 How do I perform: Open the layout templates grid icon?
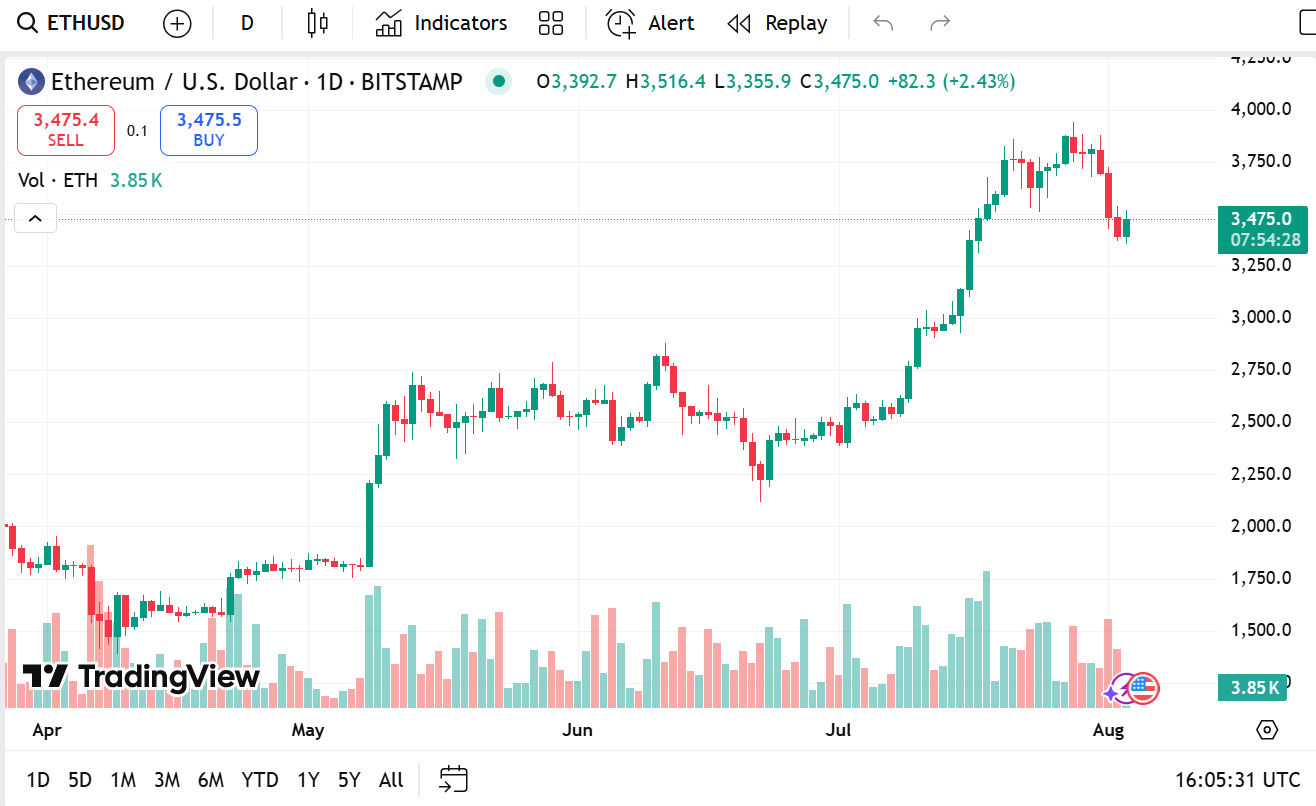551,23
